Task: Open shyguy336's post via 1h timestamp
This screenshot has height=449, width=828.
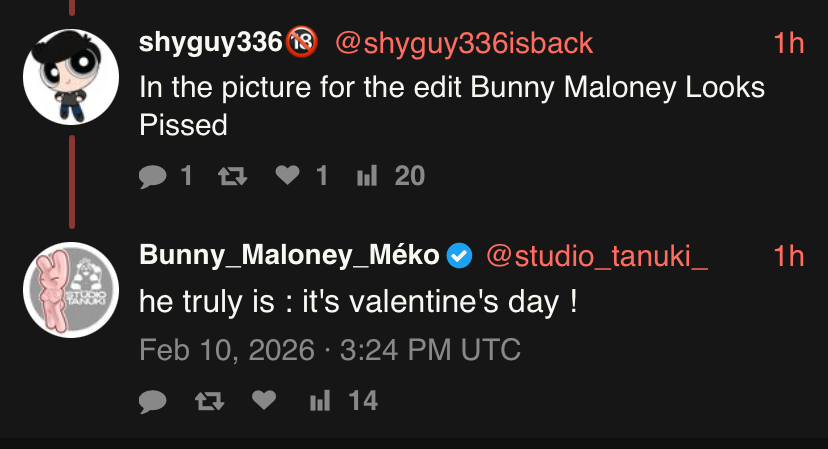Action: point(789,43)
